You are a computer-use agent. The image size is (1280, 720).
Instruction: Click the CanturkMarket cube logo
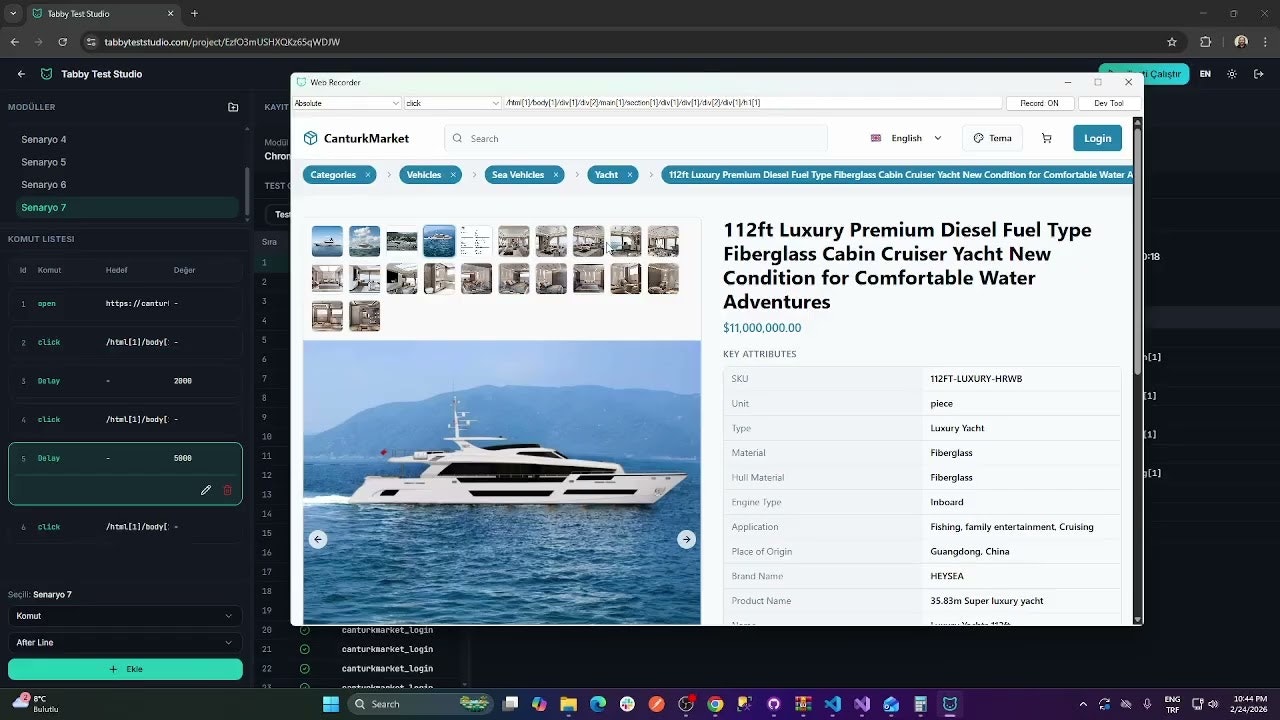coord(310,138)
